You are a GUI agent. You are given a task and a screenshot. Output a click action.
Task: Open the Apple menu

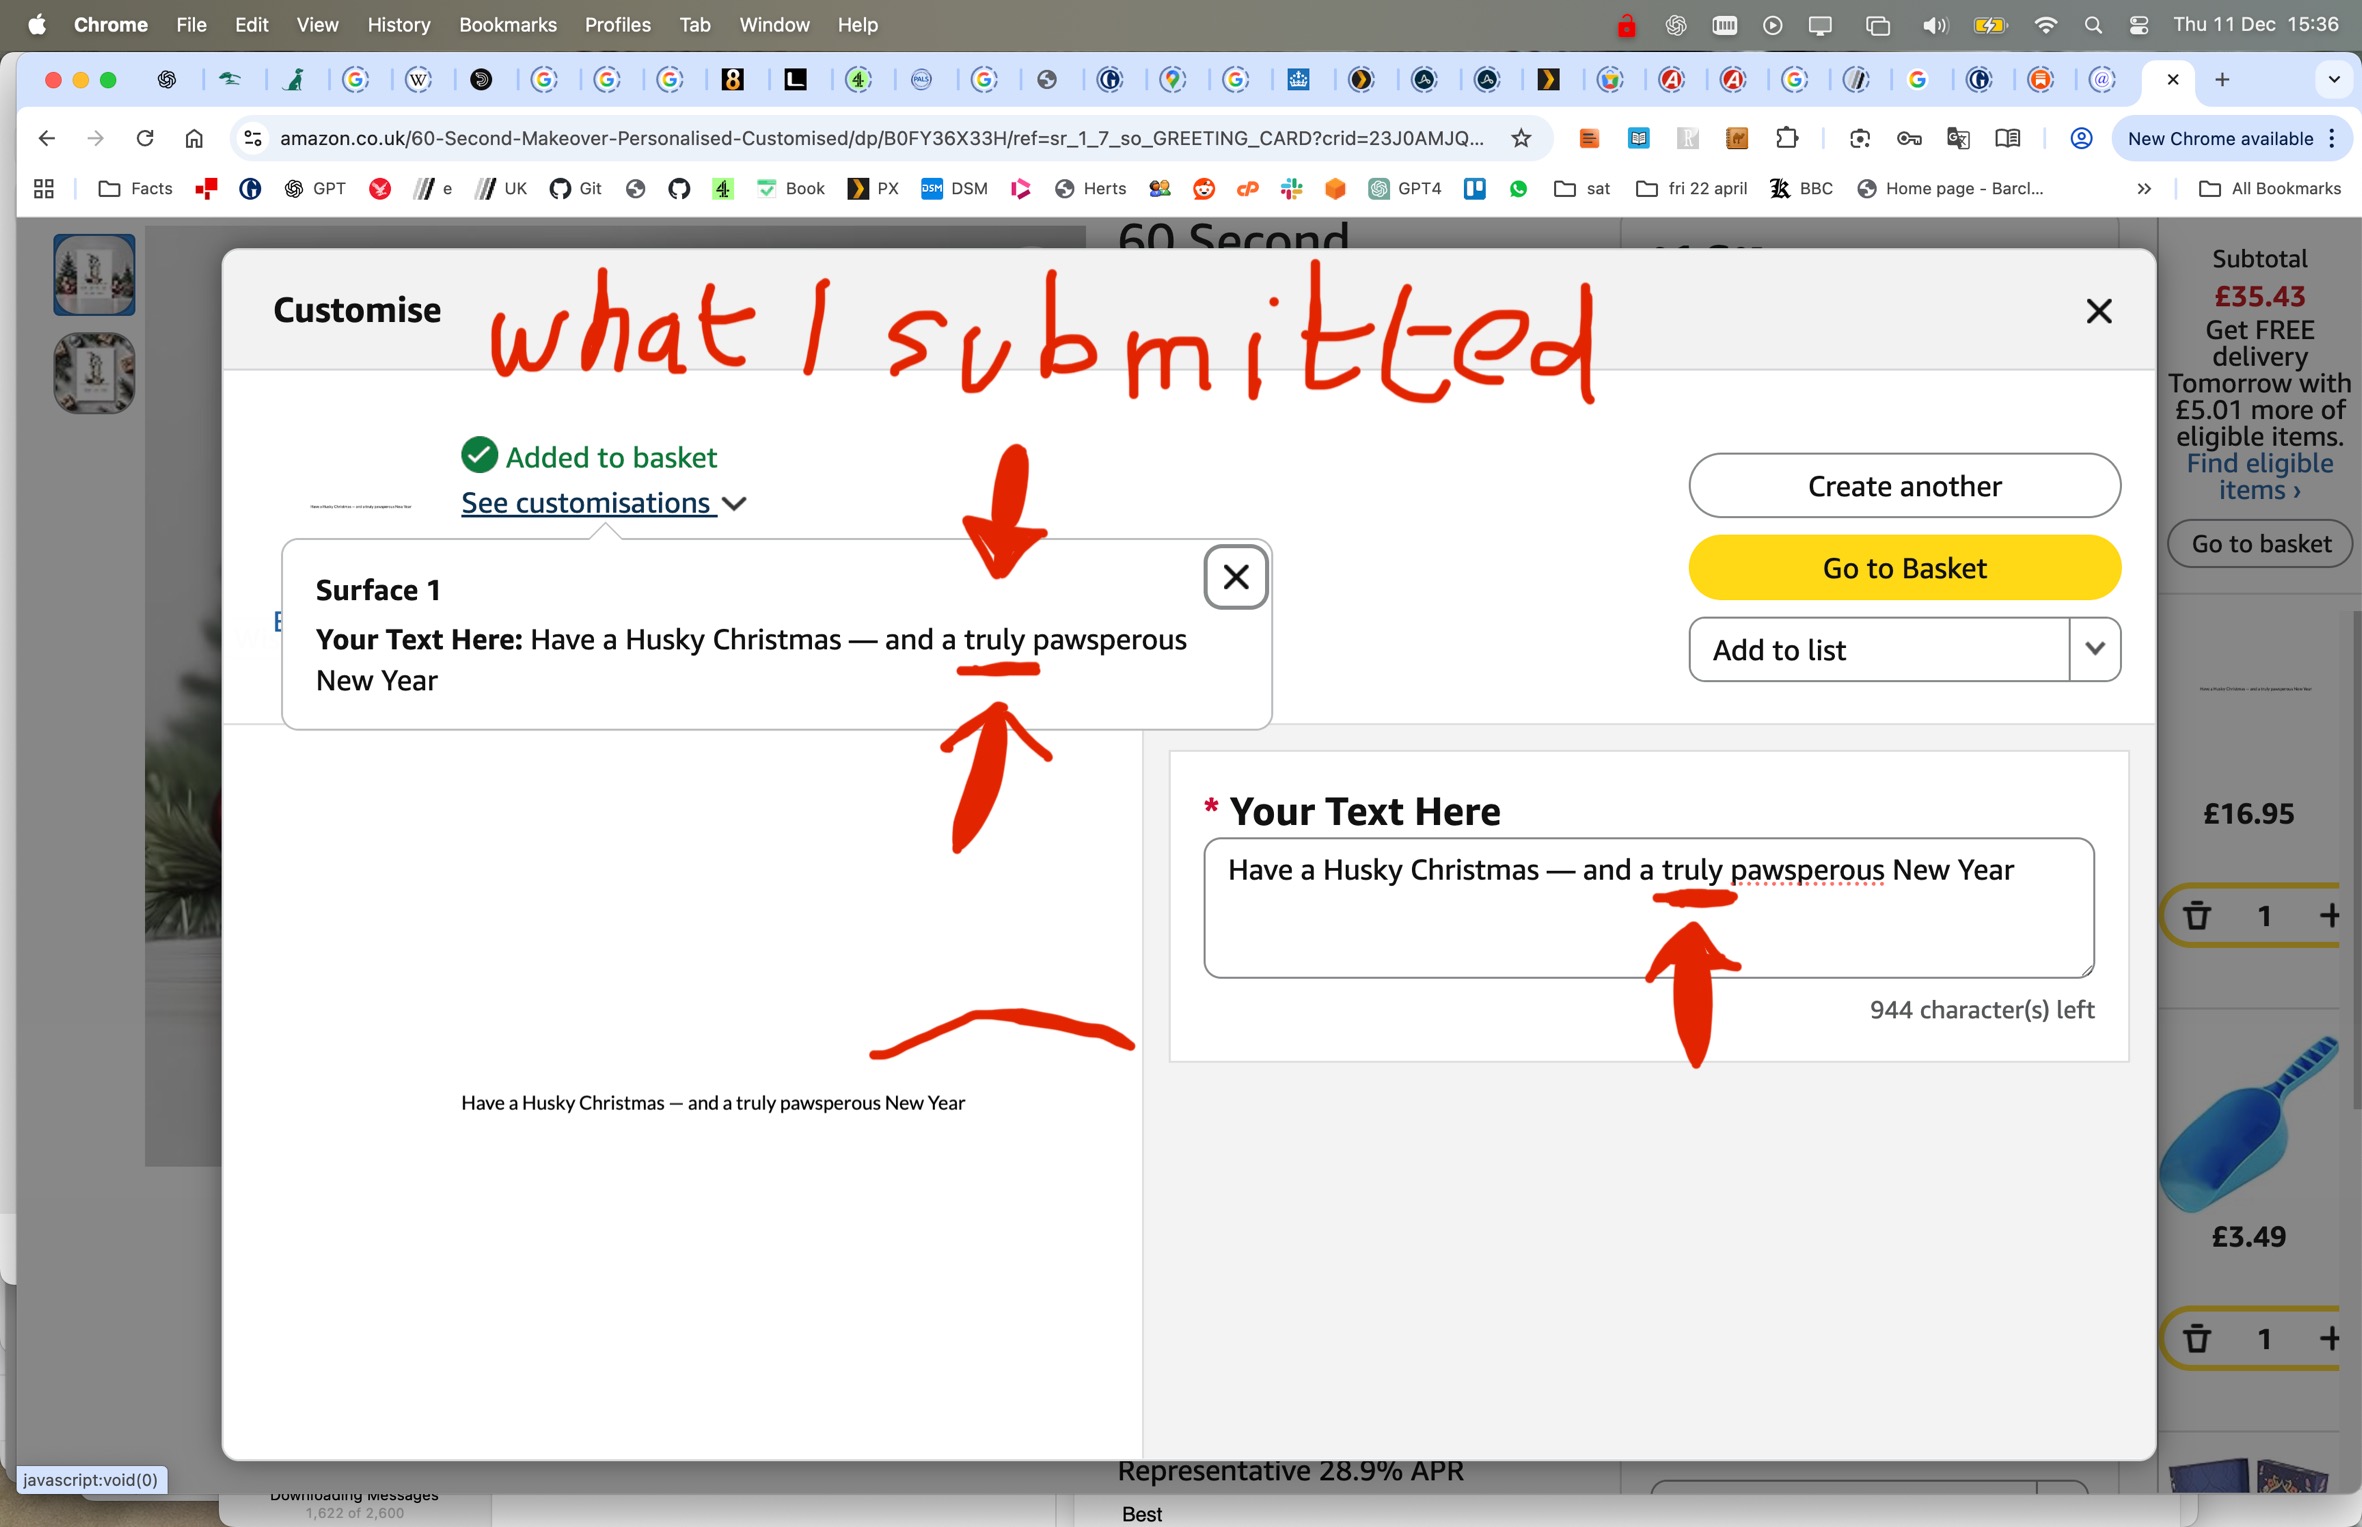(37, 25)
